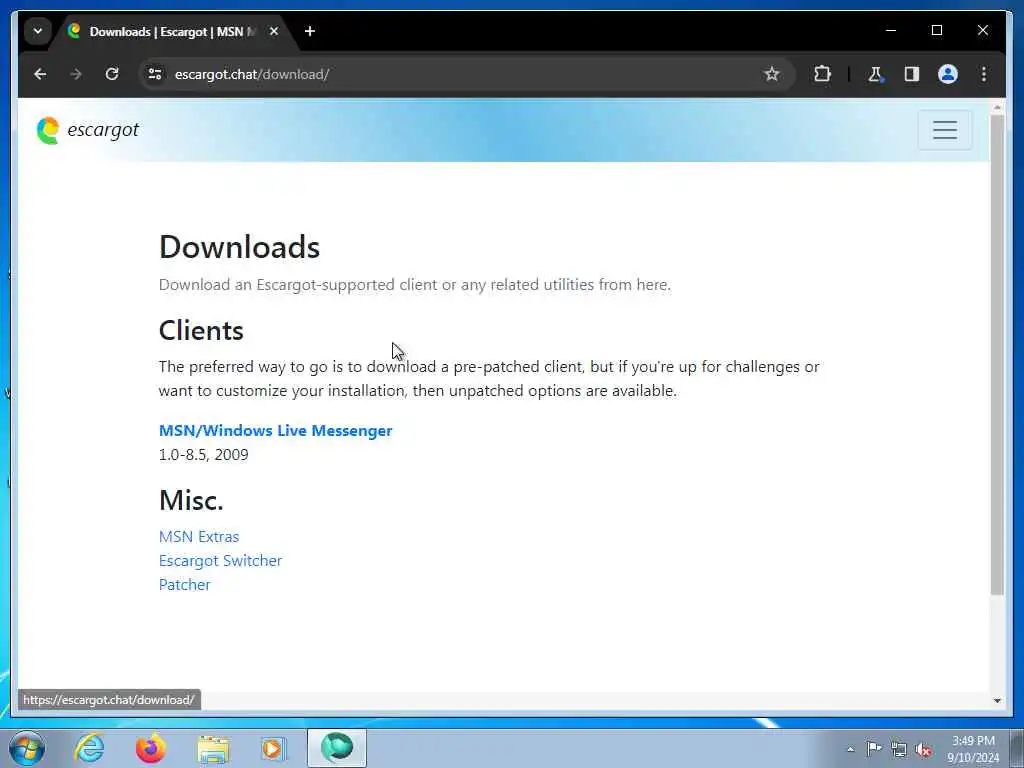Toggle the browser side panel

tap(912, 74)
